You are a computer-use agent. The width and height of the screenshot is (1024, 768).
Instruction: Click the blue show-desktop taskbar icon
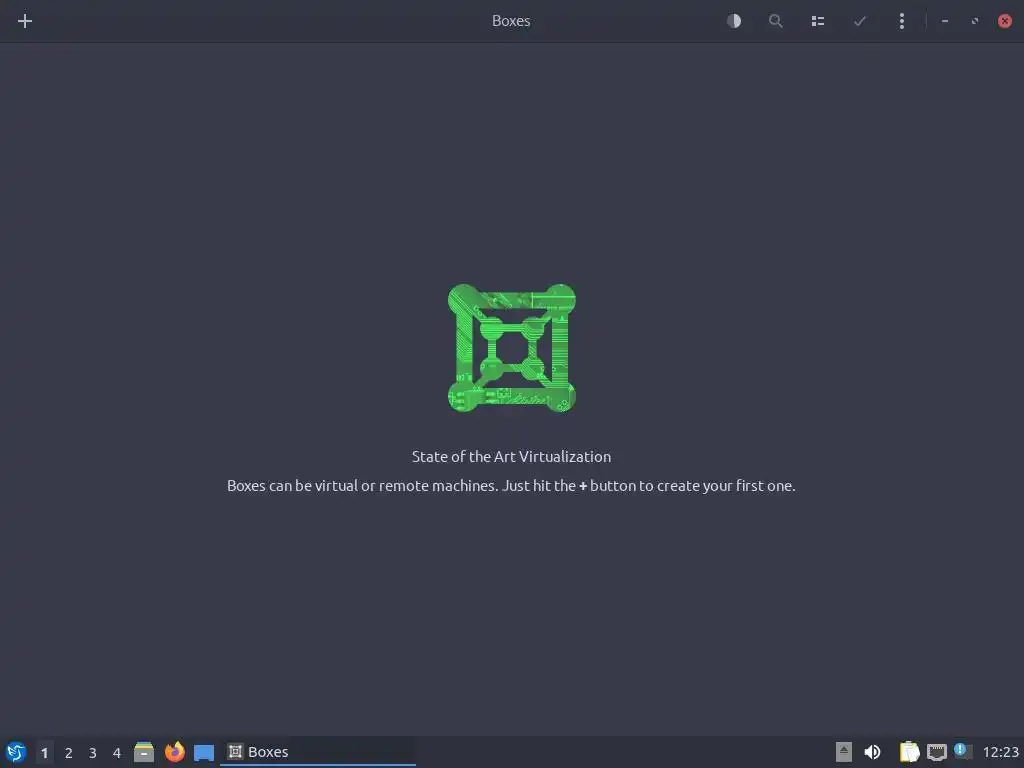coord(204,752)
